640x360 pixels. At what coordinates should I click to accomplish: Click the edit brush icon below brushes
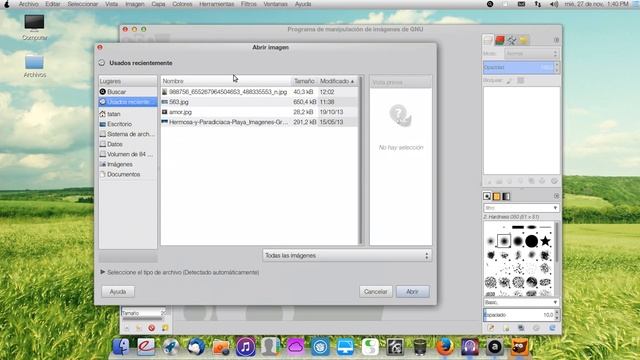(491, 328)
